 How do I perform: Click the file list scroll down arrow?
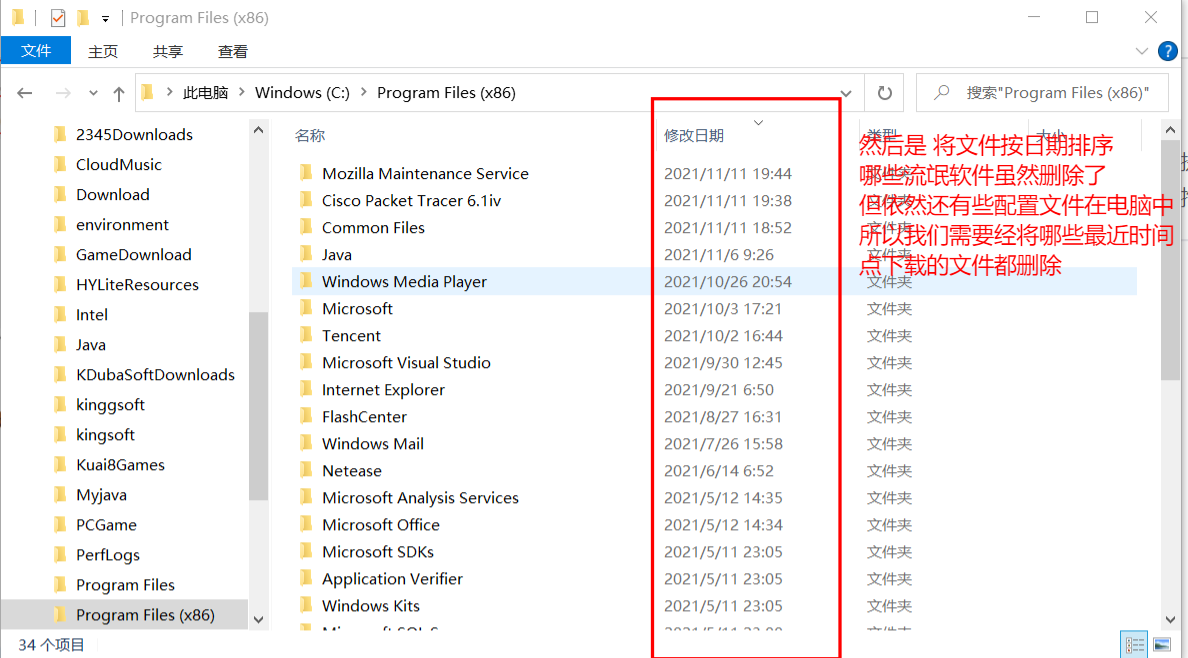coord(1170,619)
